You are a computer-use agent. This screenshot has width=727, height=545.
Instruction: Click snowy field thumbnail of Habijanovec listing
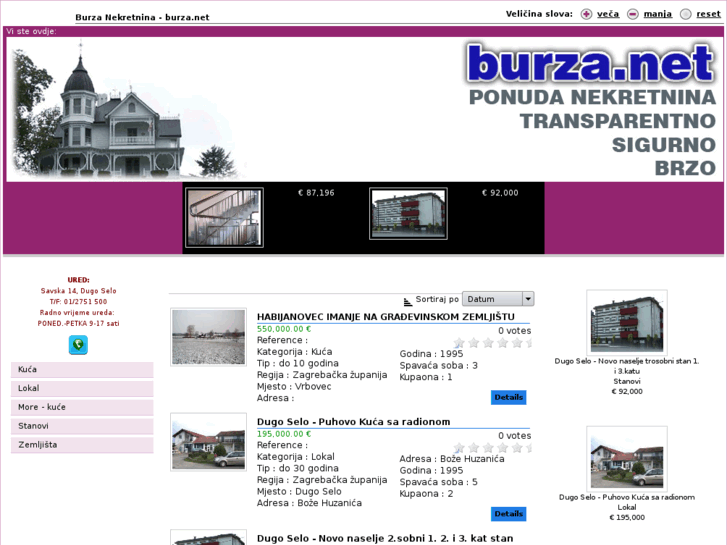coord(209,337)
